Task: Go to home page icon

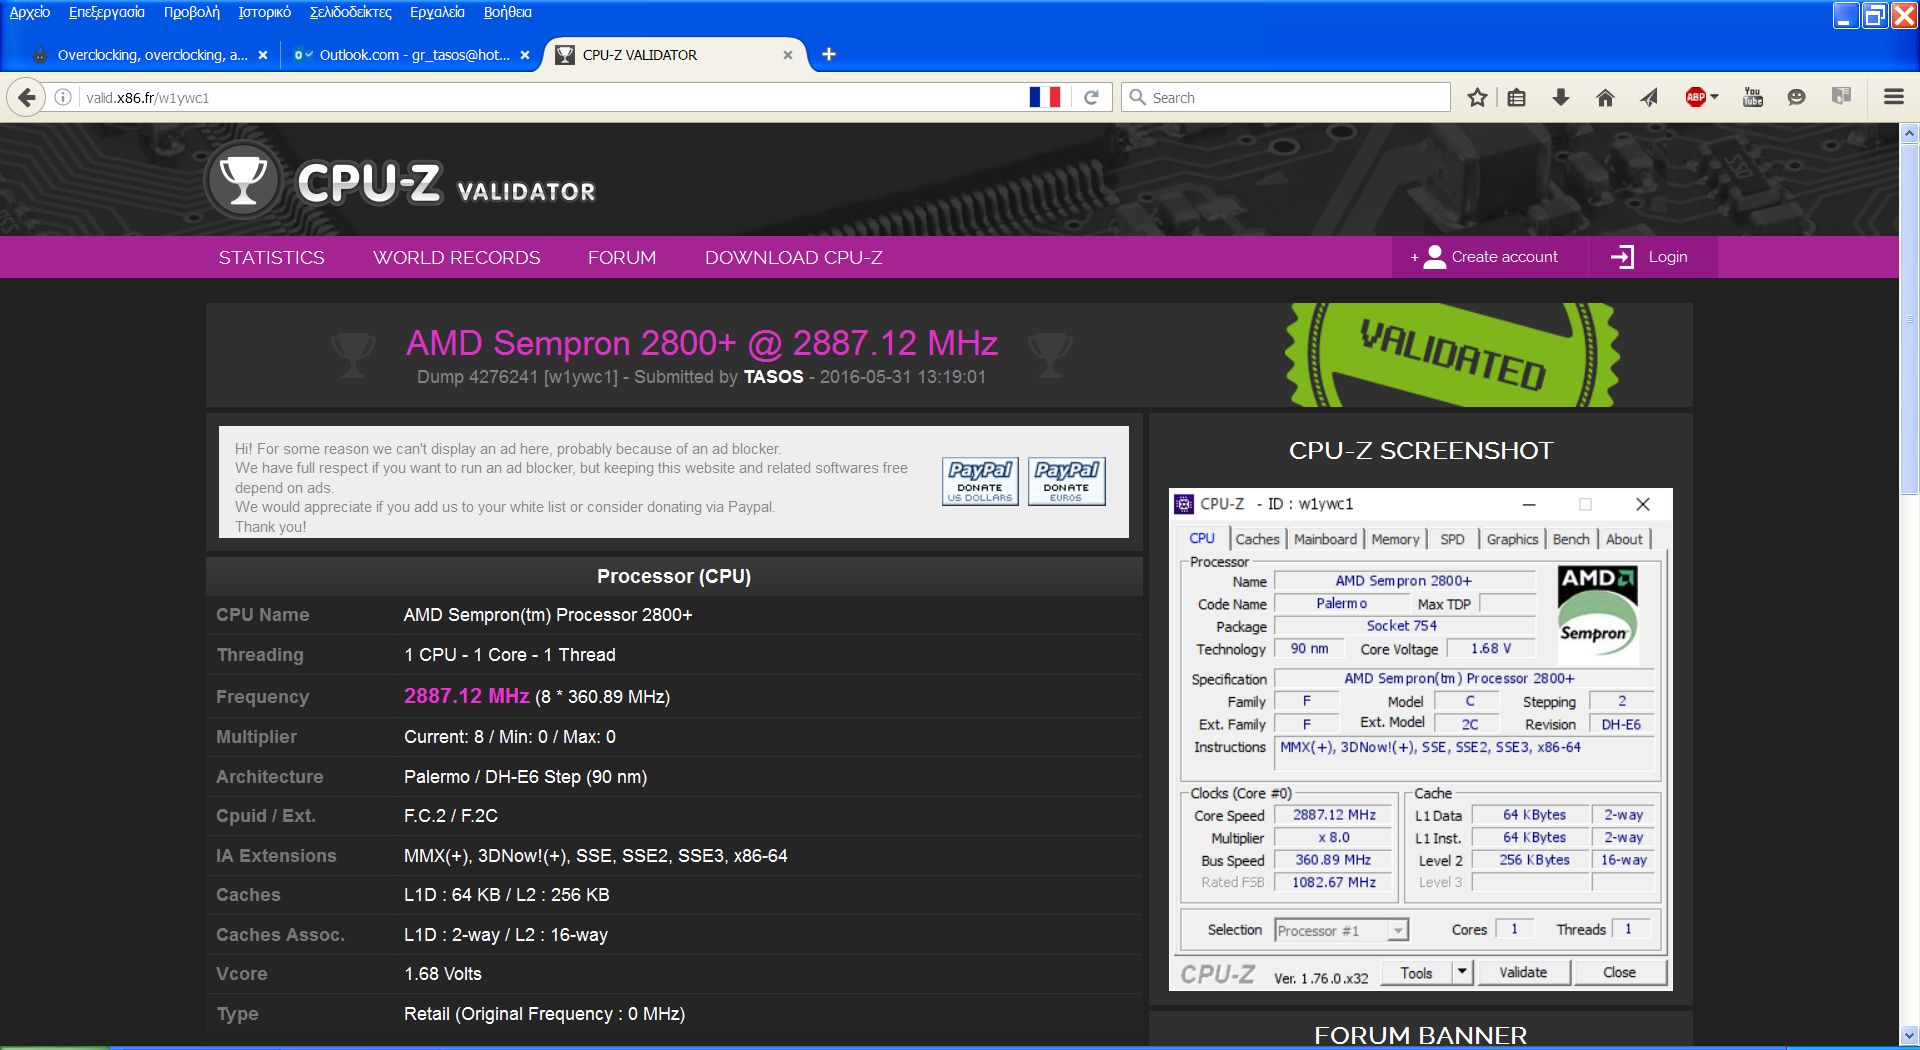Action: click(x=1605, y=97)
